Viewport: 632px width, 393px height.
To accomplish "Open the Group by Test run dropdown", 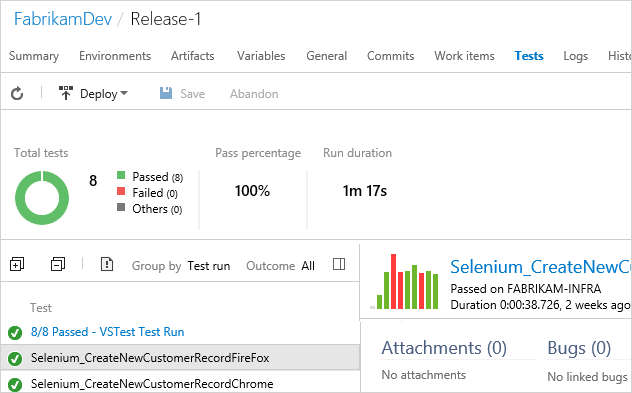I will click(x=209, y=266).
